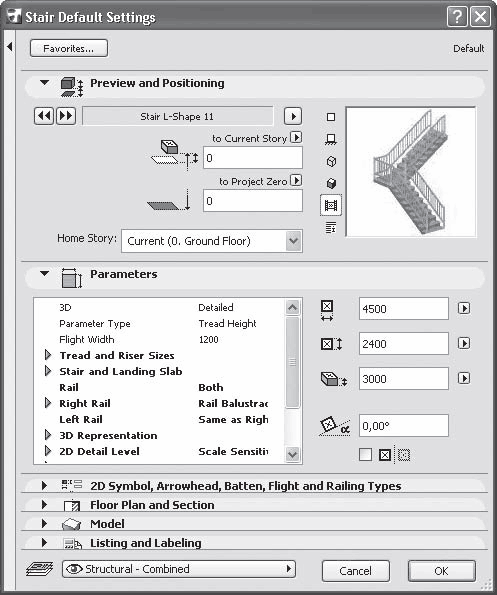The image size is (497, 595).
Task: Open the Home Story dropdown
Action: pyautogui.click(x=212, y=241)
